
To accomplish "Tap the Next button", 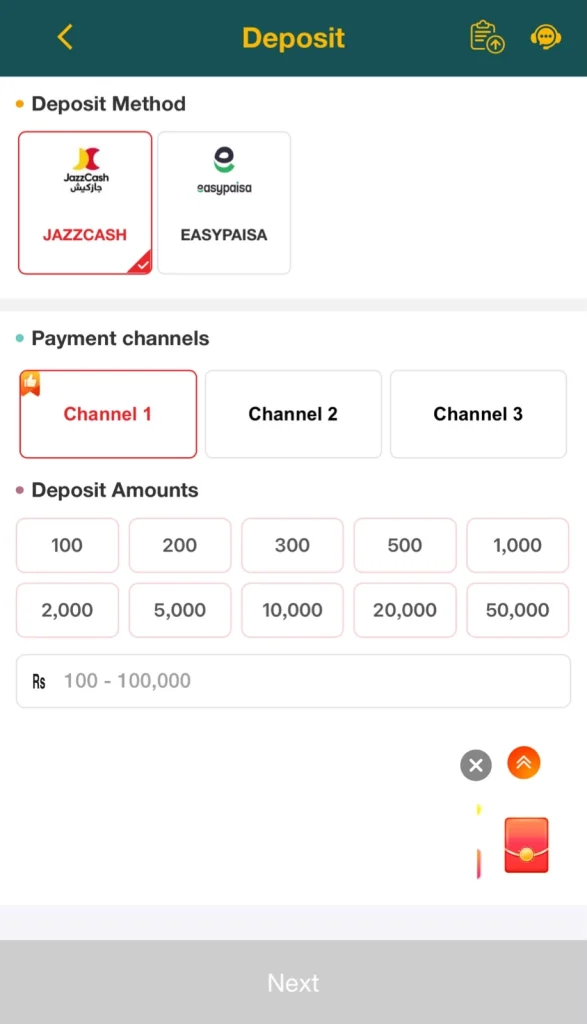I will [293, 982].
